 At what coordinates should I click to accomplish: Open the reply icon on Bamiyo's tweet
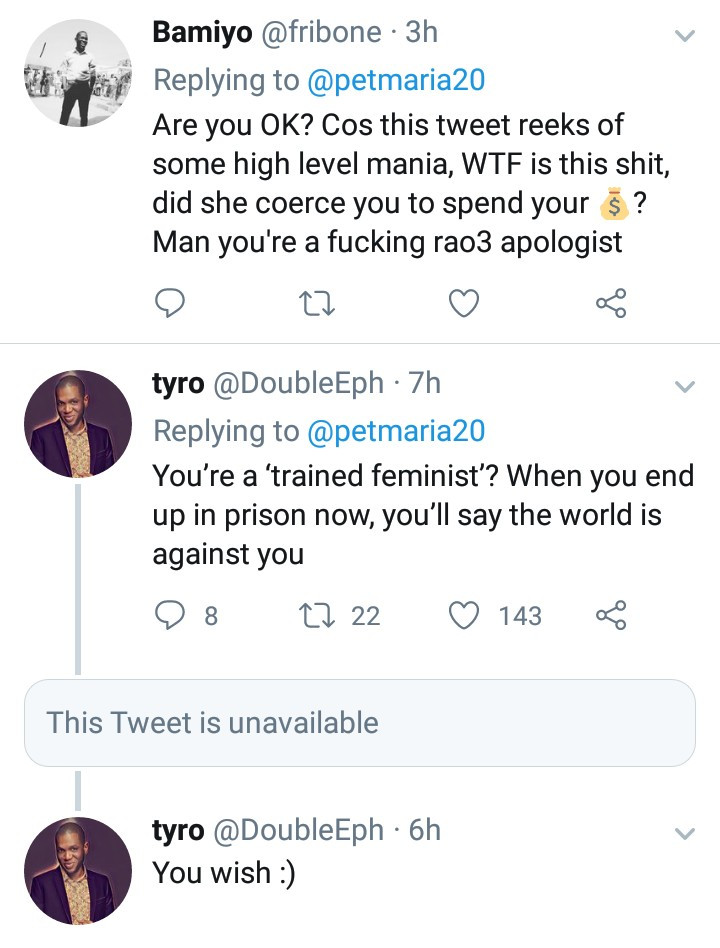tap(170, 303)
